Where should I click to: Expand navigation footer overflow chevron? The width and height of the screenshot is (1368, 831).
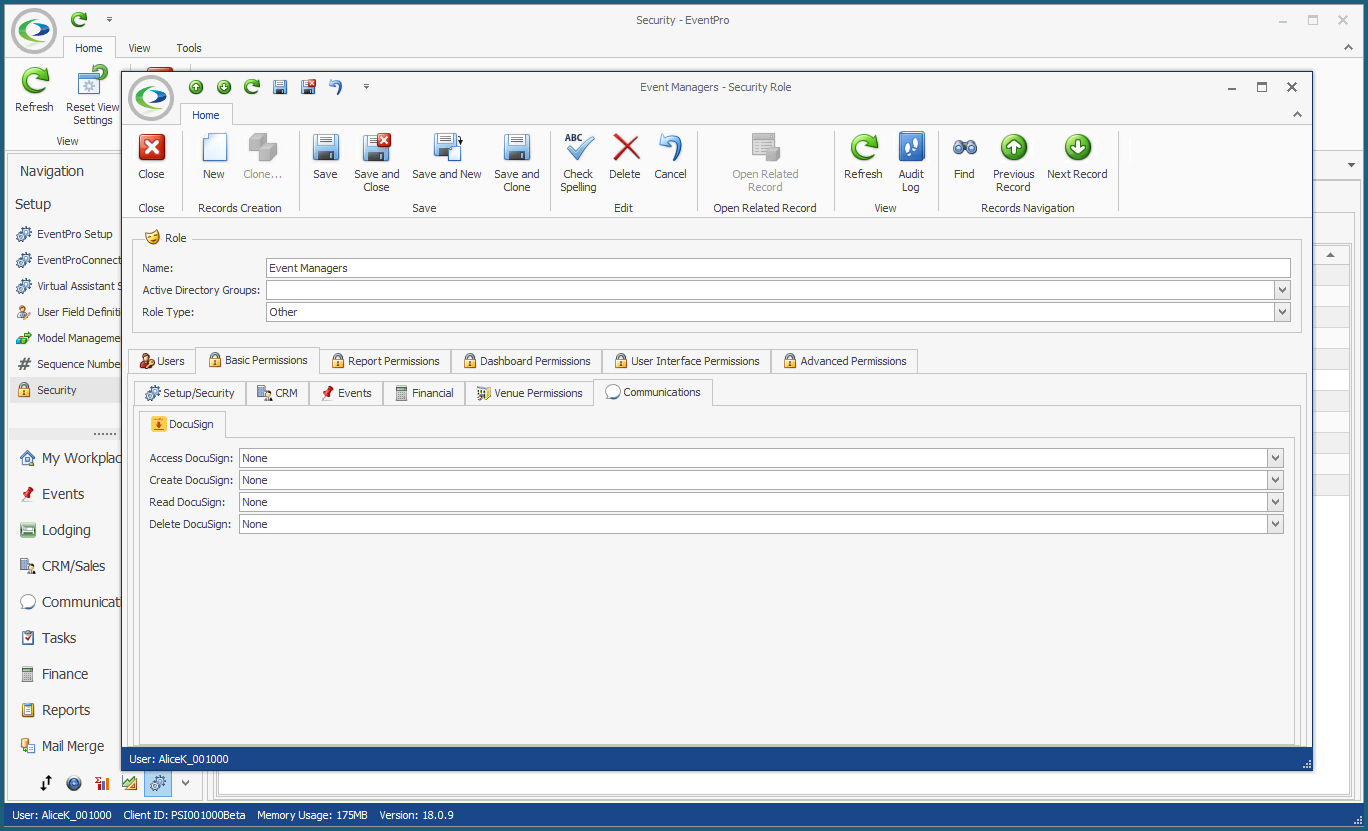click(185, 784)
